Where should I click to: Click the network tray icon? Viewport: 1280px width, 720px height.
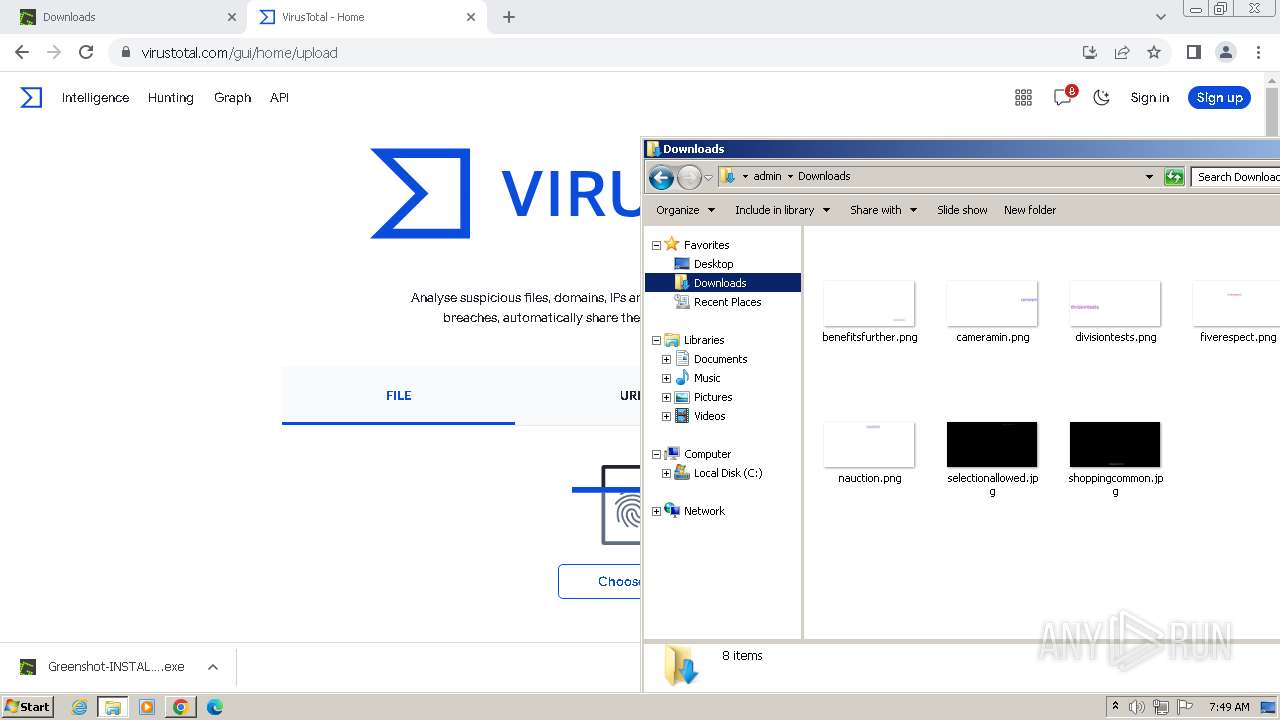[x=1161, y=707]
